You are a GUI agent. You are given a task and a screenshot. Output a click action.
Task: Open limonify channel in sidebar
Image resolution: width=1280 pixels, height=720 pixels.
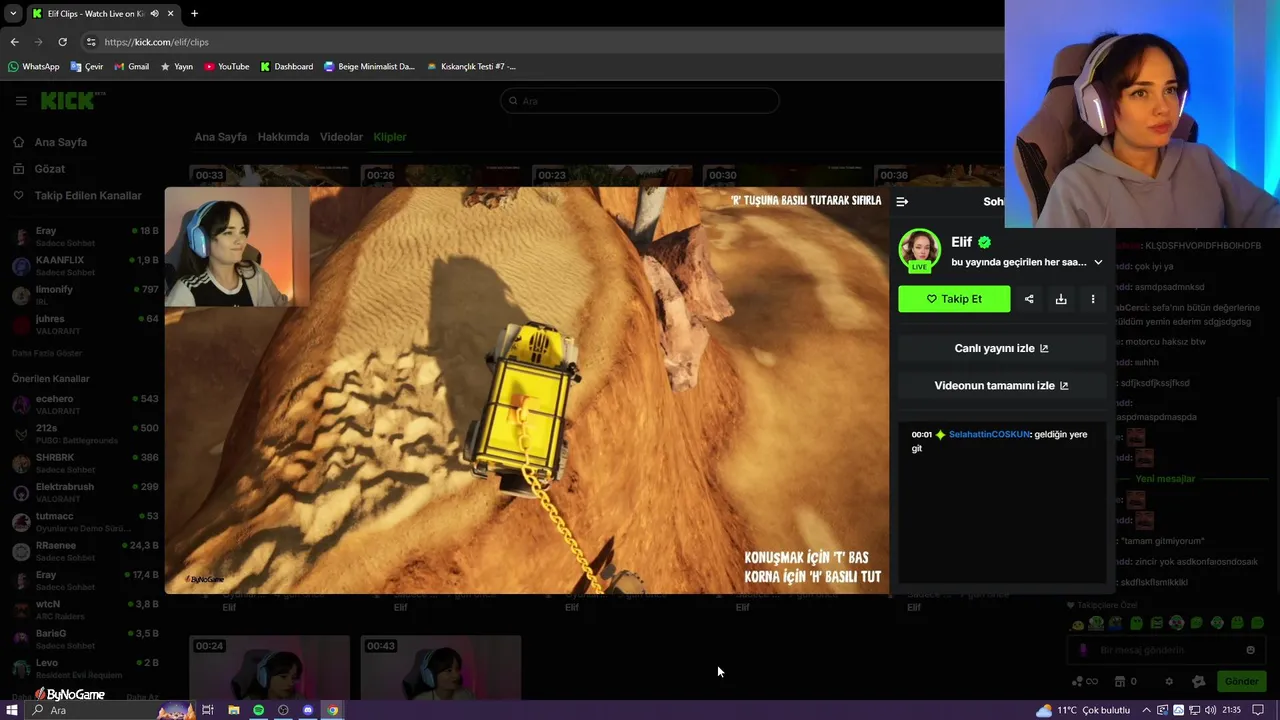click(85, 294)
